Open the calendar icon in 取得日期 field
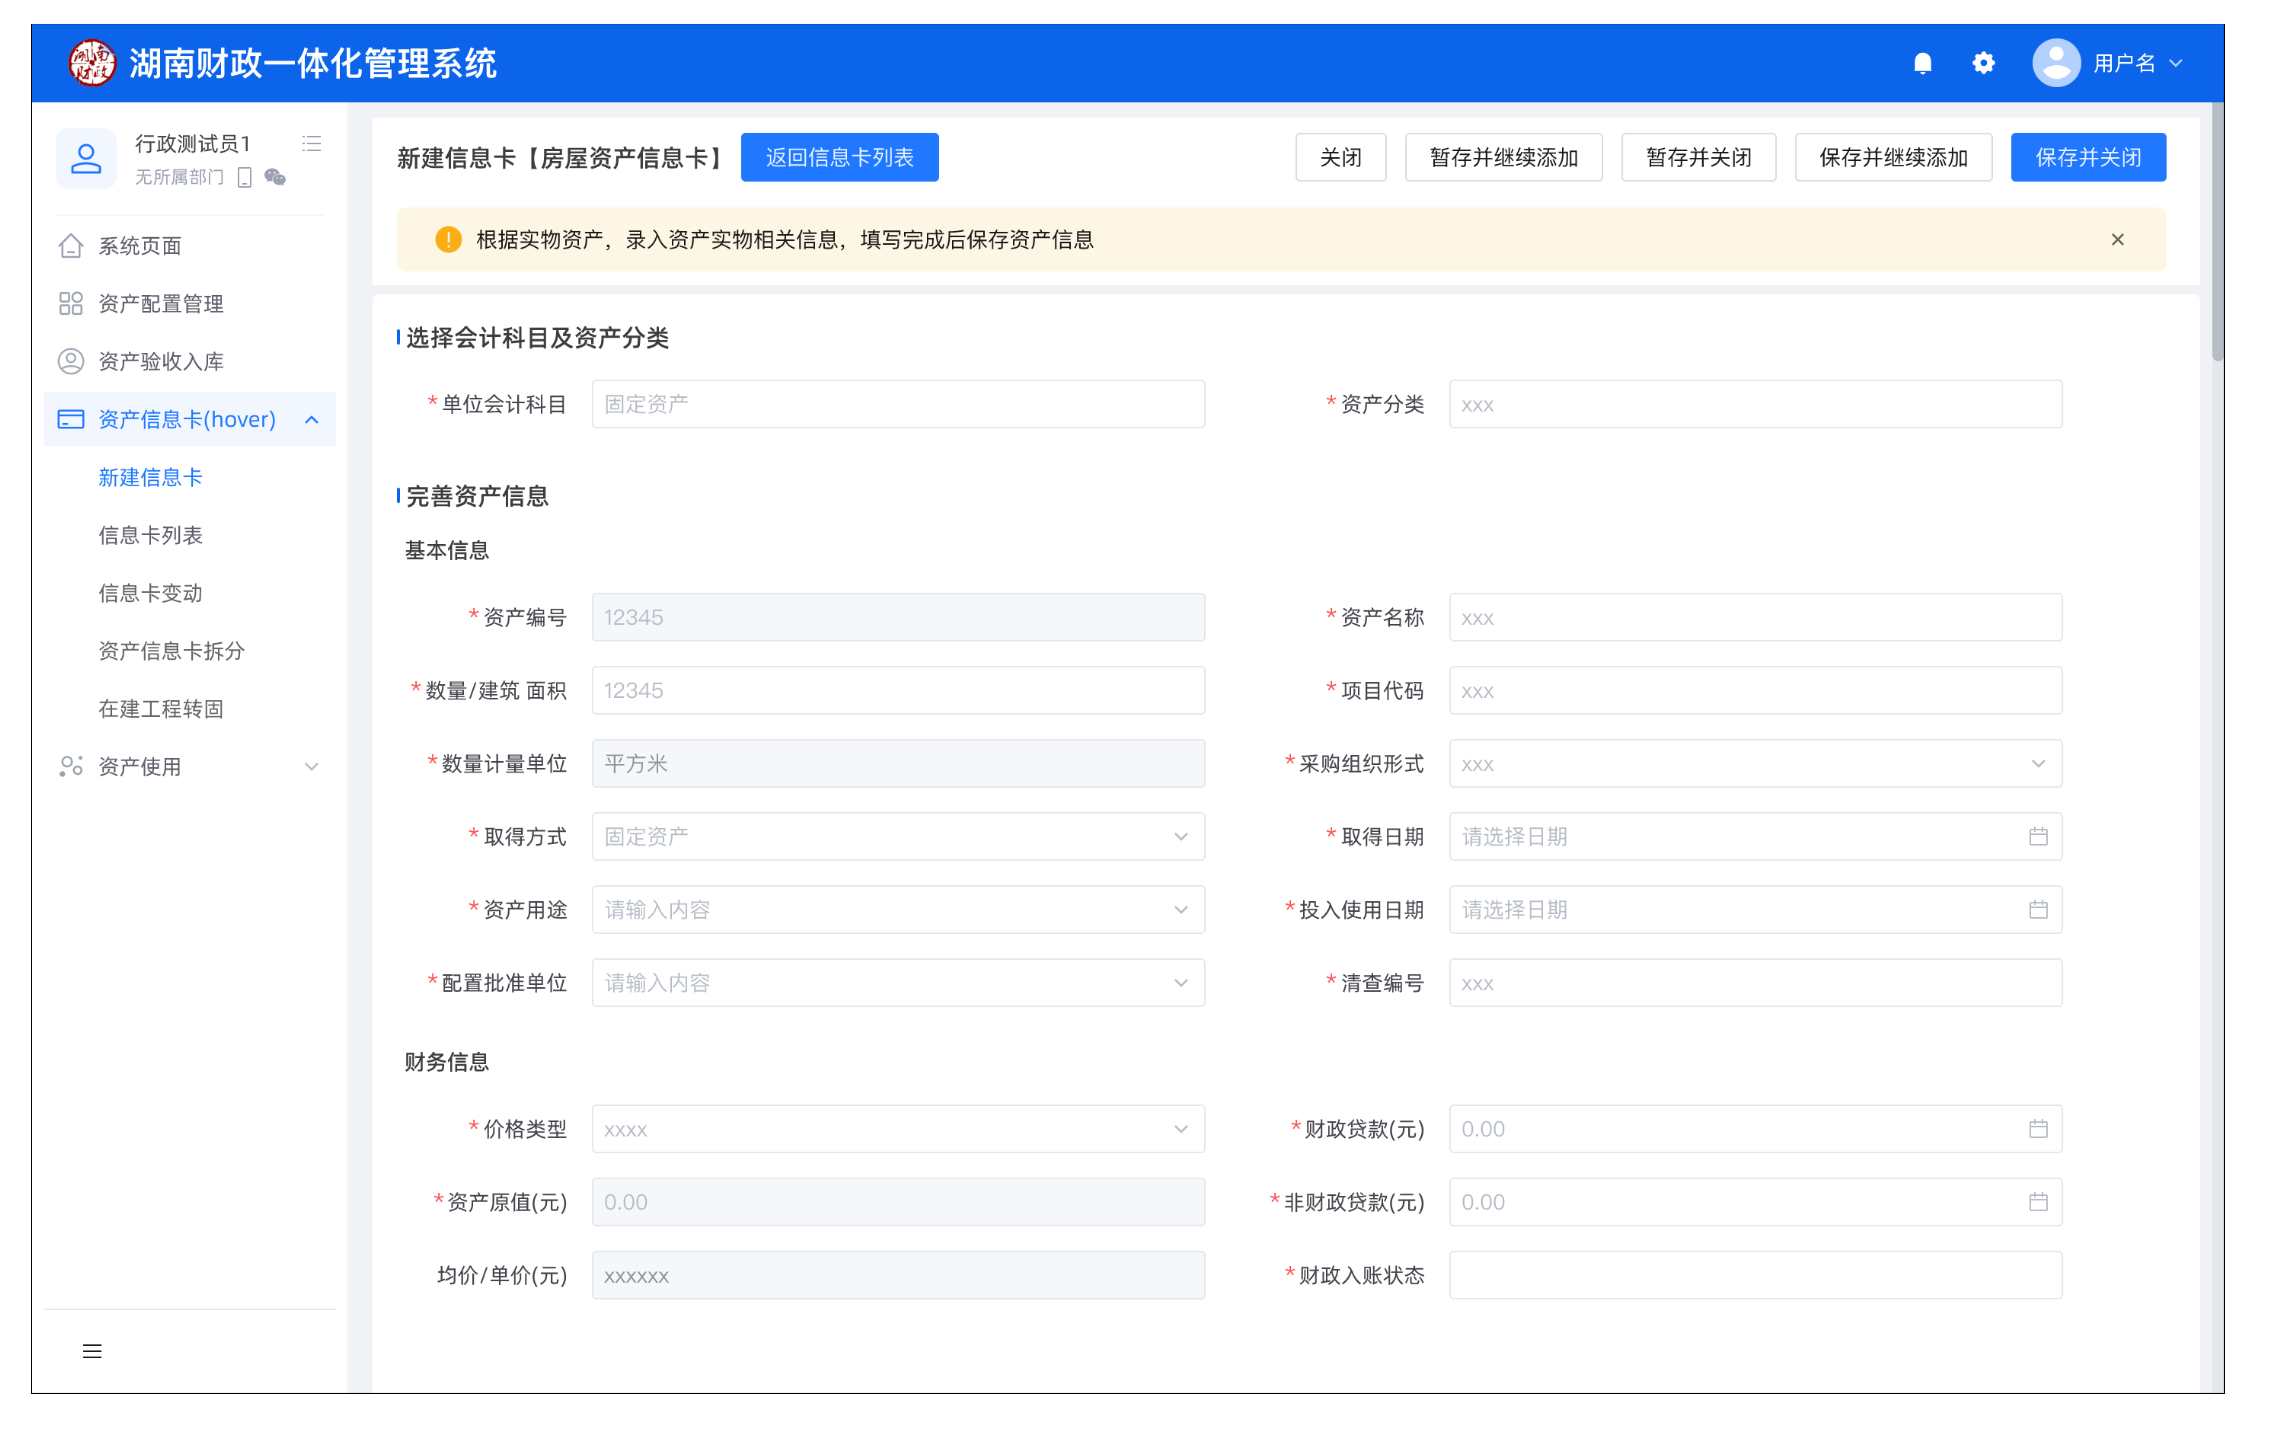This screenshot has width=2278, height=1452. [x=2038, y=836]
